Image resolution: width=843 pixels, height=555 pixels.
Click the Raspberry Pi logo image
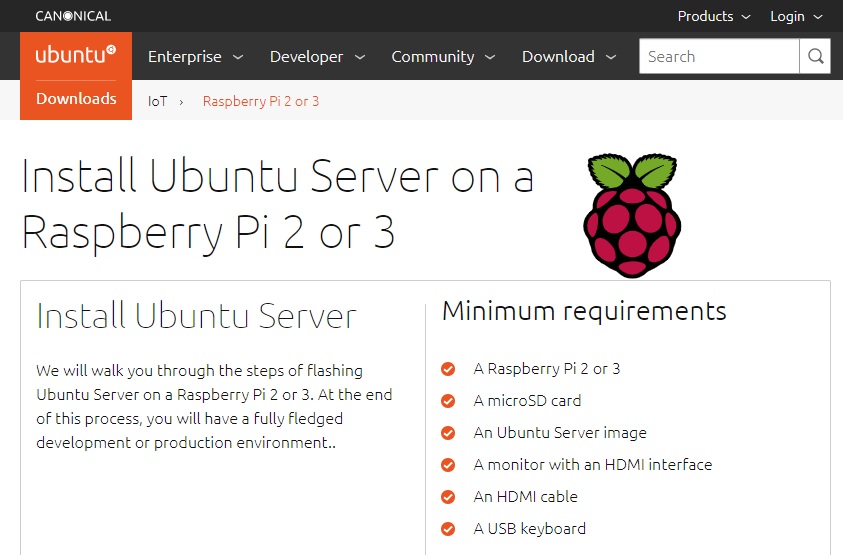pos(632,215)
